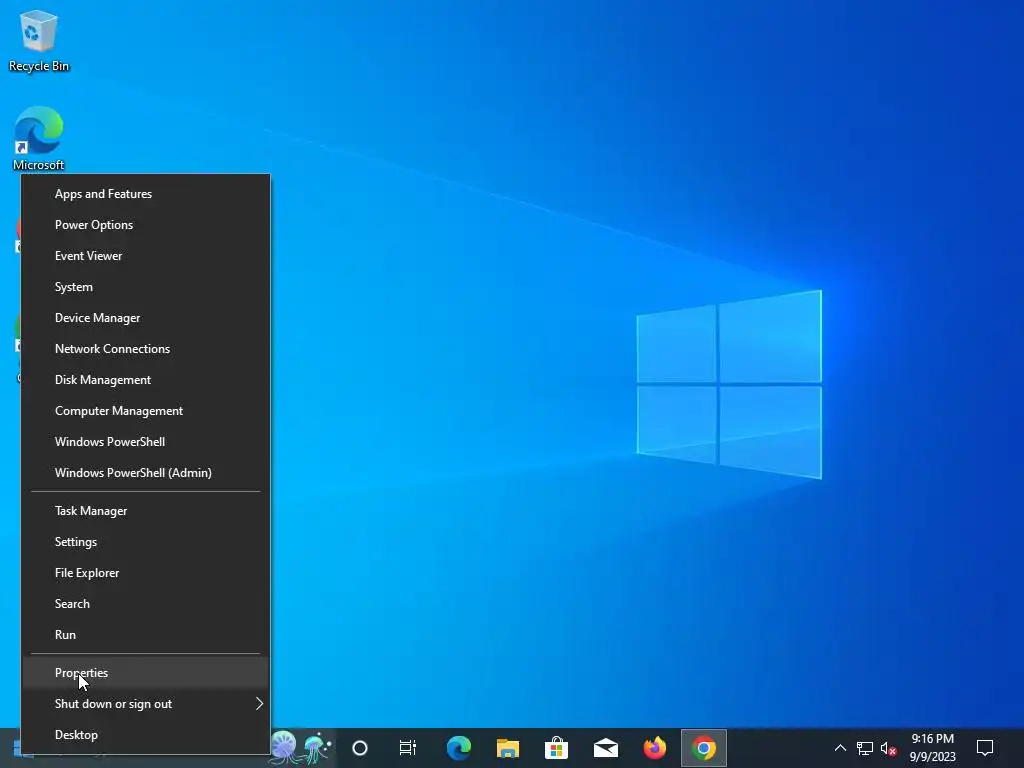Open the Mail app on taskbar
The width and height of the screenshot is (1024, 768).
pos(605,748)
